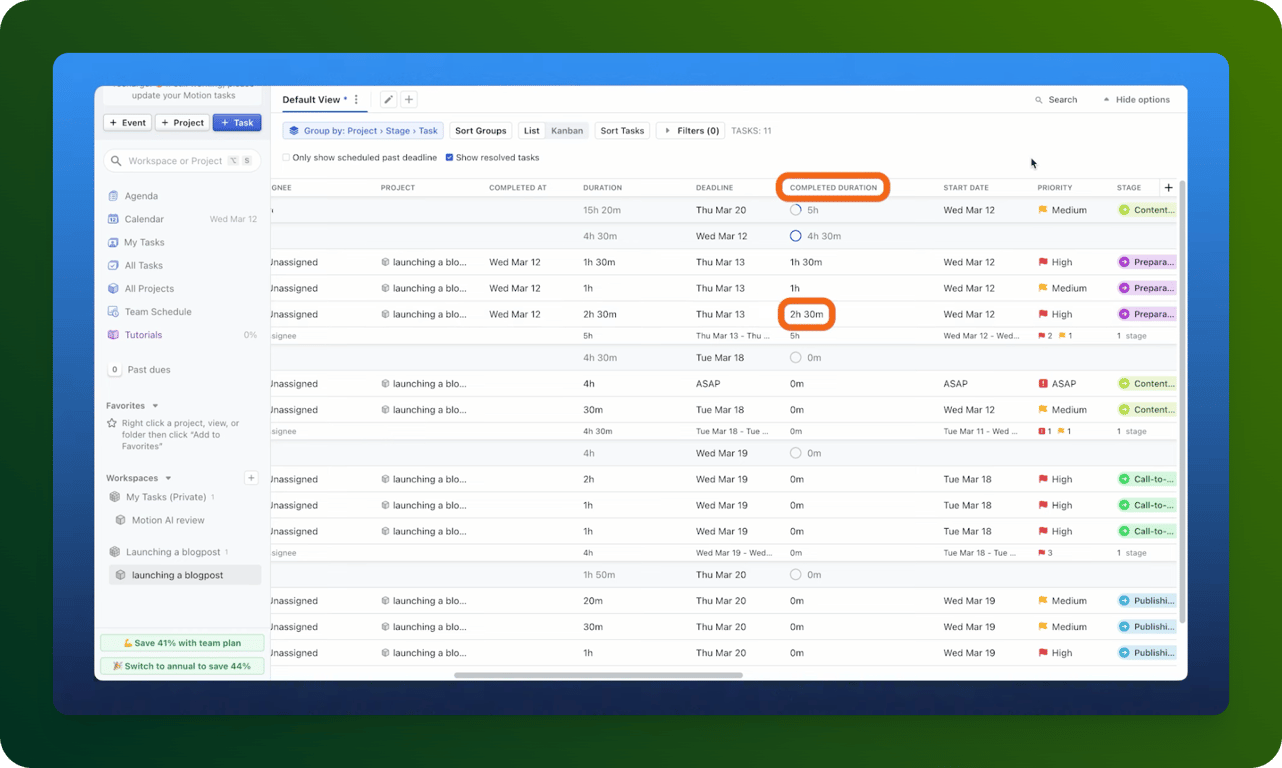Click Switch to annual to save 44%

182,666
